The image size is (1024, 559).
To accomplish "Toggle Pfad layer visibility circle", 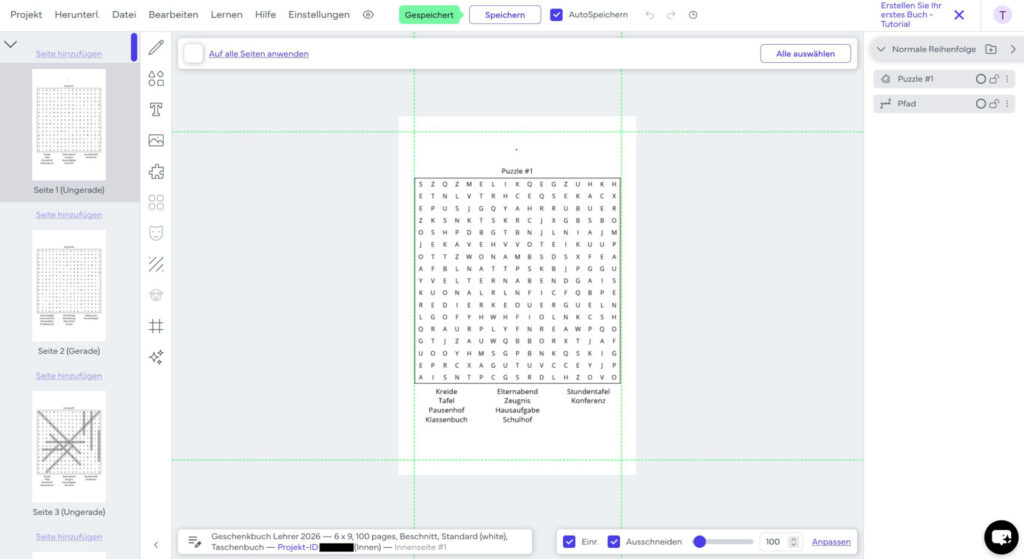I will [981, 104].
